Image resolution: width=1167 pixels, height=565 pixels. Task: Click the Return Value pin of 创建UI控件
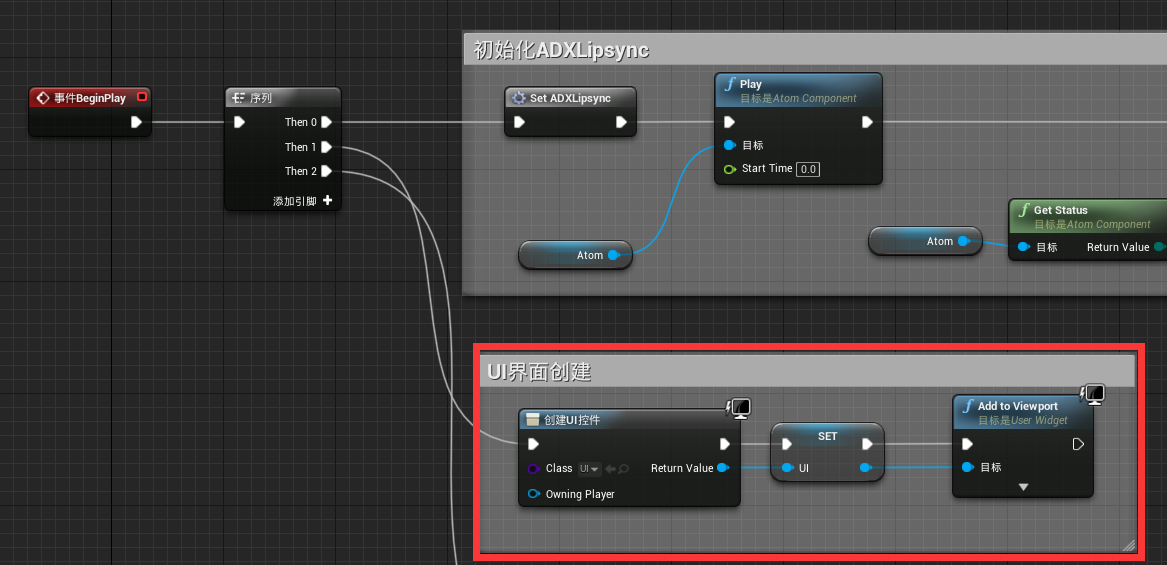(723, 468)
